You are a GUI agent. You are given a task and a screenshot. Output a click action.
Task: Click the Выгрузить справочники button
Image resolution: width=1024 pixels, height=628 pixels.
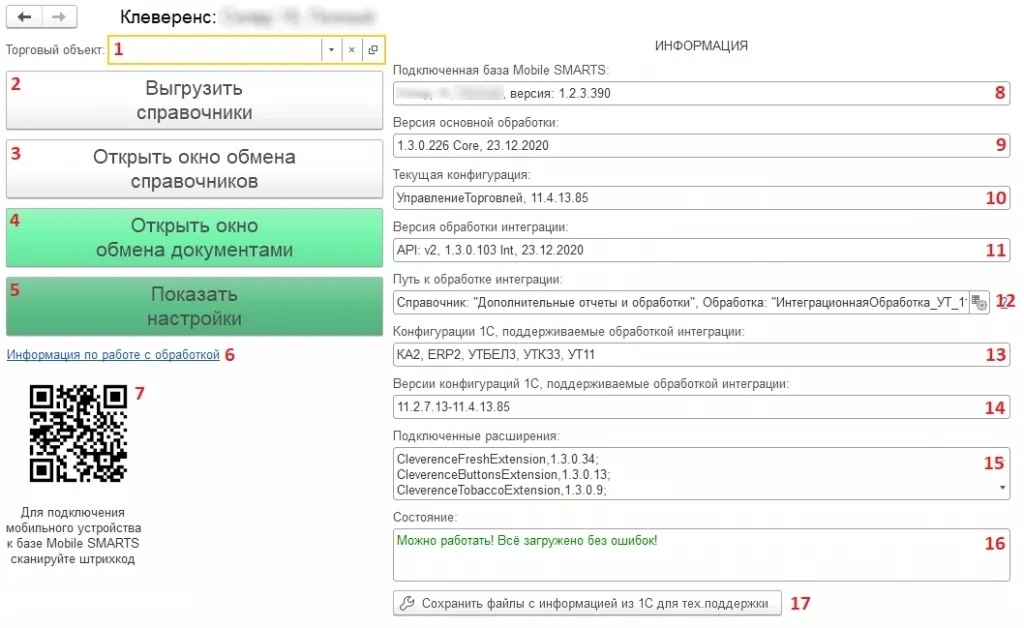pos(195,101)
